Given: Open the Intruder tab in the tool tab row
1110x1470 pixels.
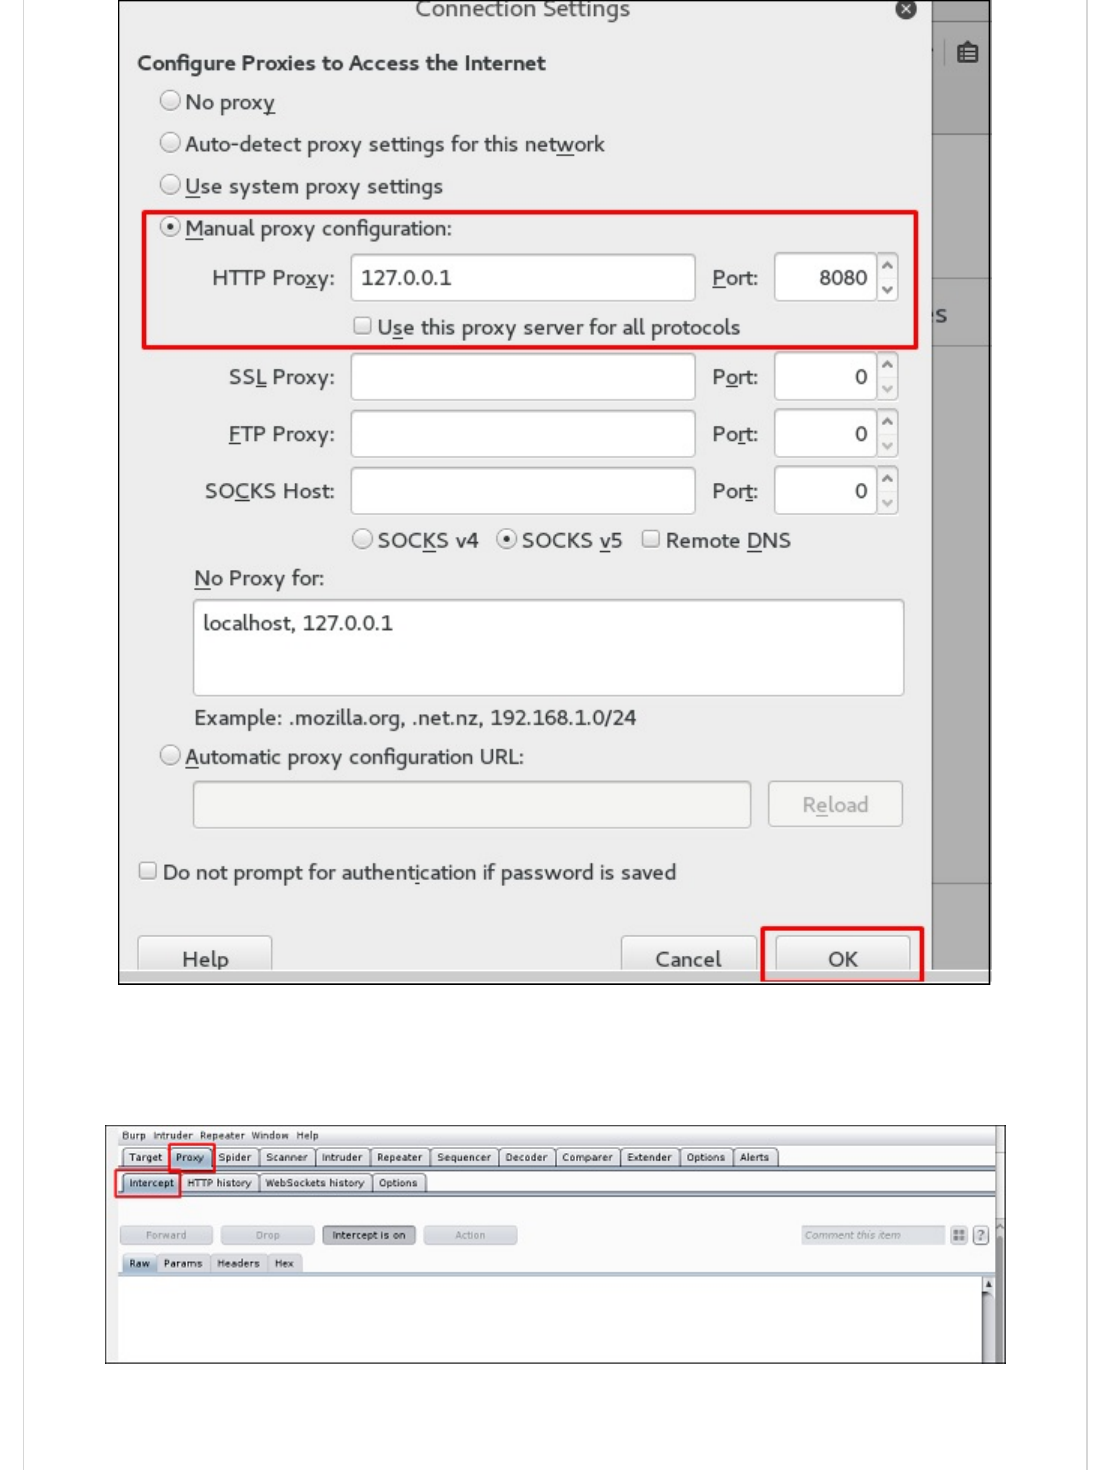Looking at the screenshot, I should [342, 1157].
